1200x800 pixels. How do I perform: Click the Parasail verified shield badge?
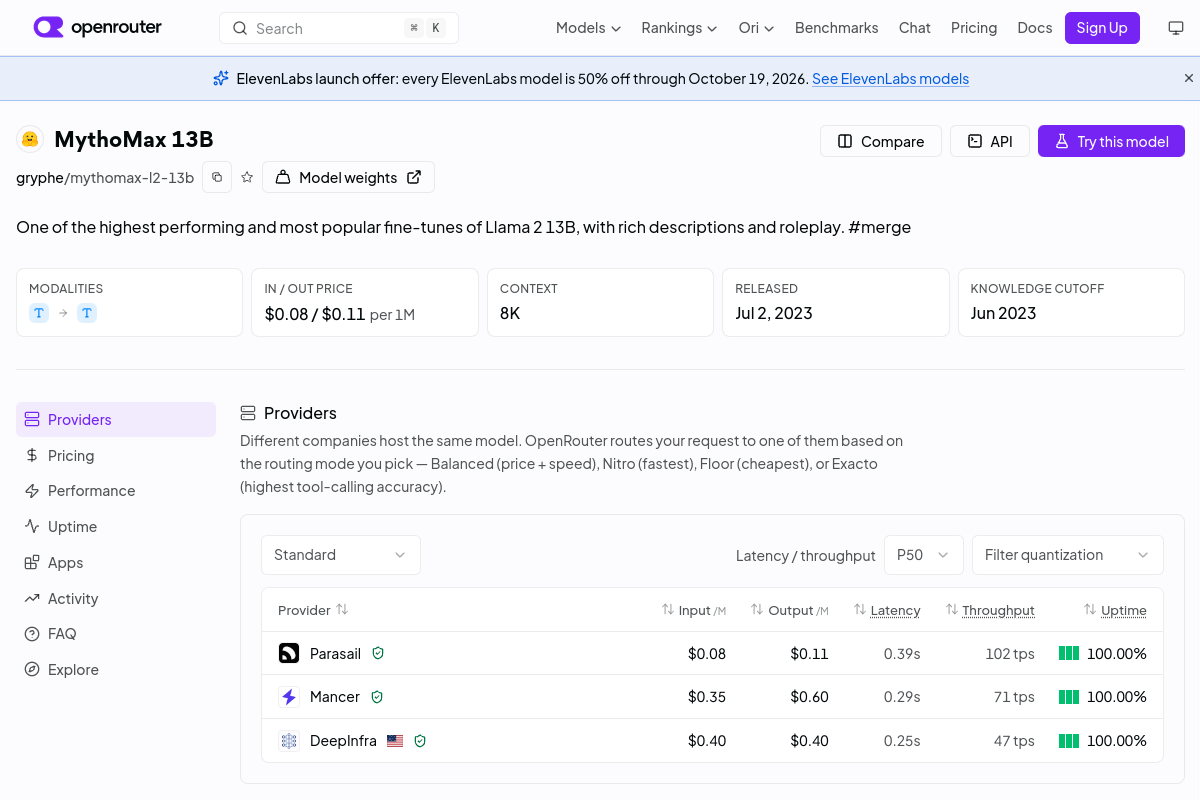tap(378, 653)
